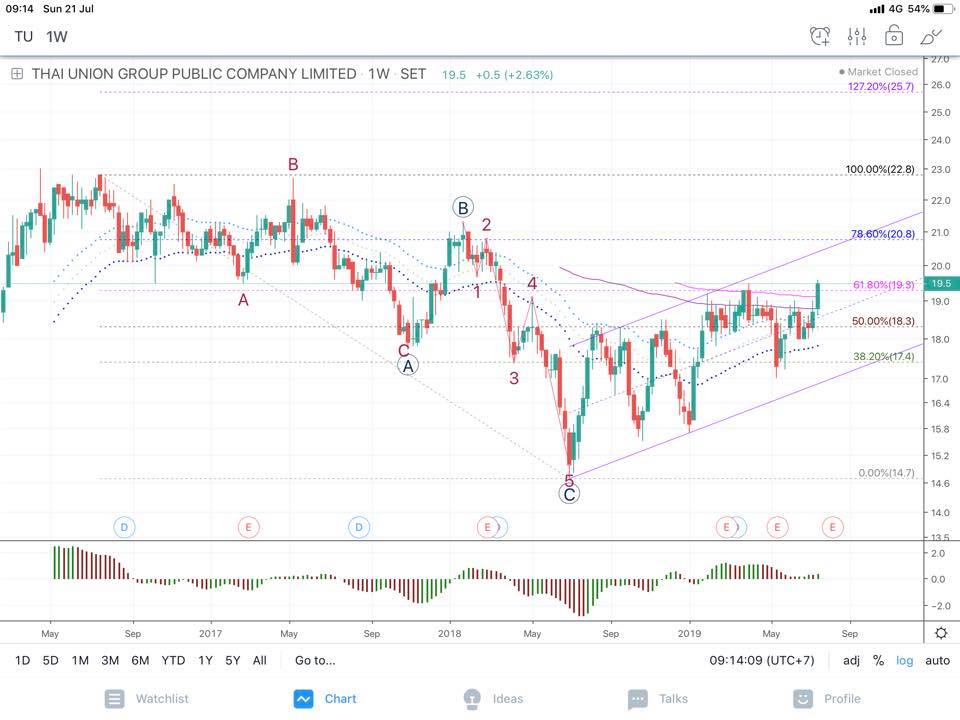Tap the earnings E marker near 2018
Screen dimensions: 960x720
click(x=487, y=527)
